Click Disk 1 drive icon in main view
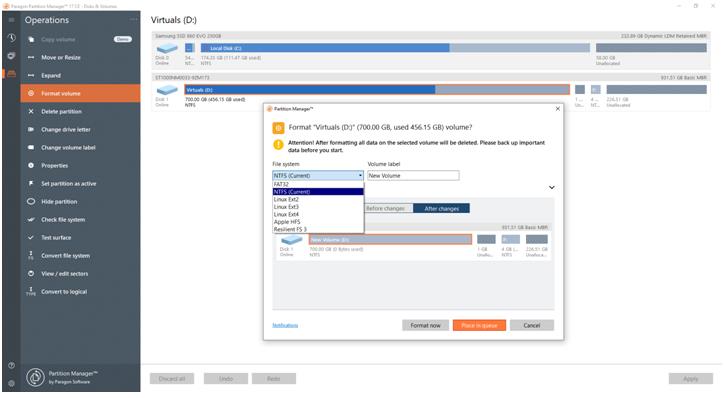Image resolution: width=724 pixels, height=398 pixels. (x=167, y=90)
